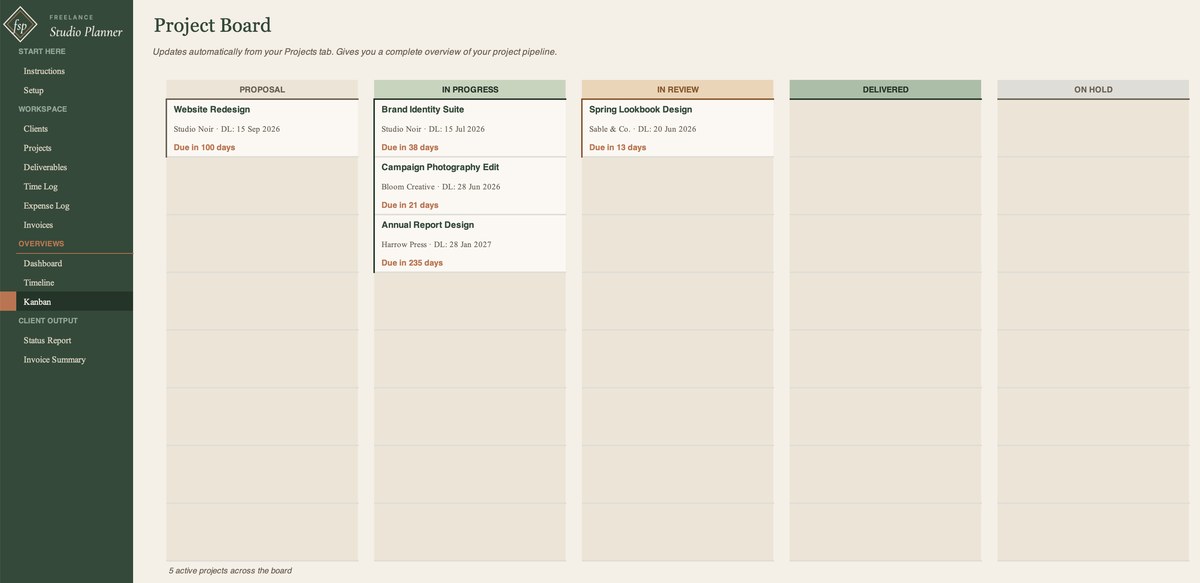1200x583 pixels.
Task: Click the DELIVERED column header
Action: tap(886, 90)
